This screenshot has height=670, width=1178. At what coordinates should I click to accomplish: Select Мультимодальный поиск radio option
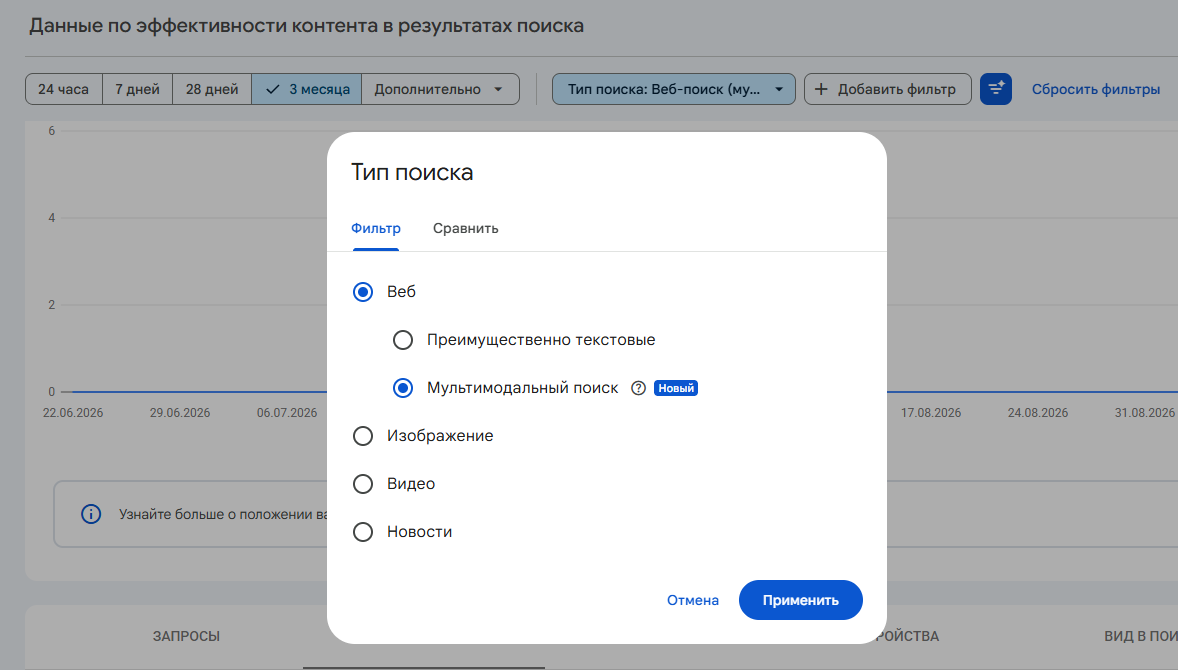coord(403,388)
